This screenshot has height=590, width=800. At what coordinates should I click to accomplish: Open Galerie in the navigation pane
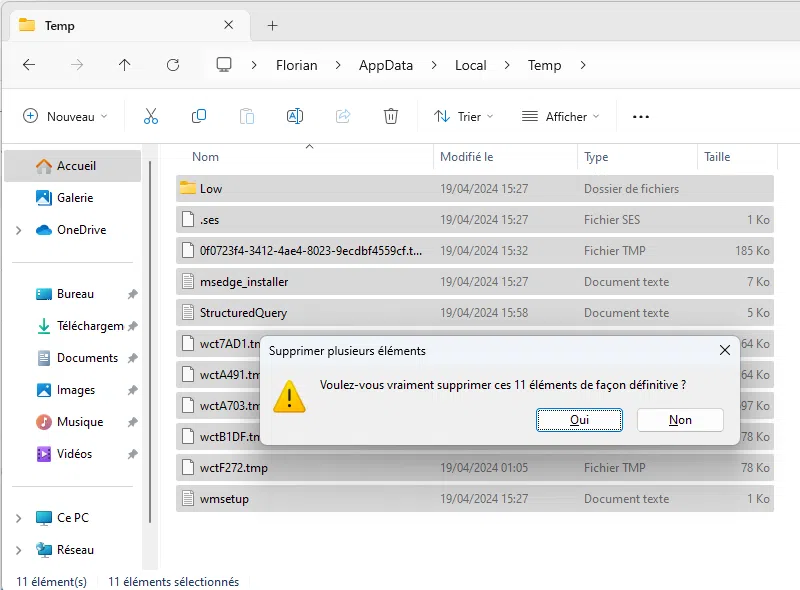[75, 198]
